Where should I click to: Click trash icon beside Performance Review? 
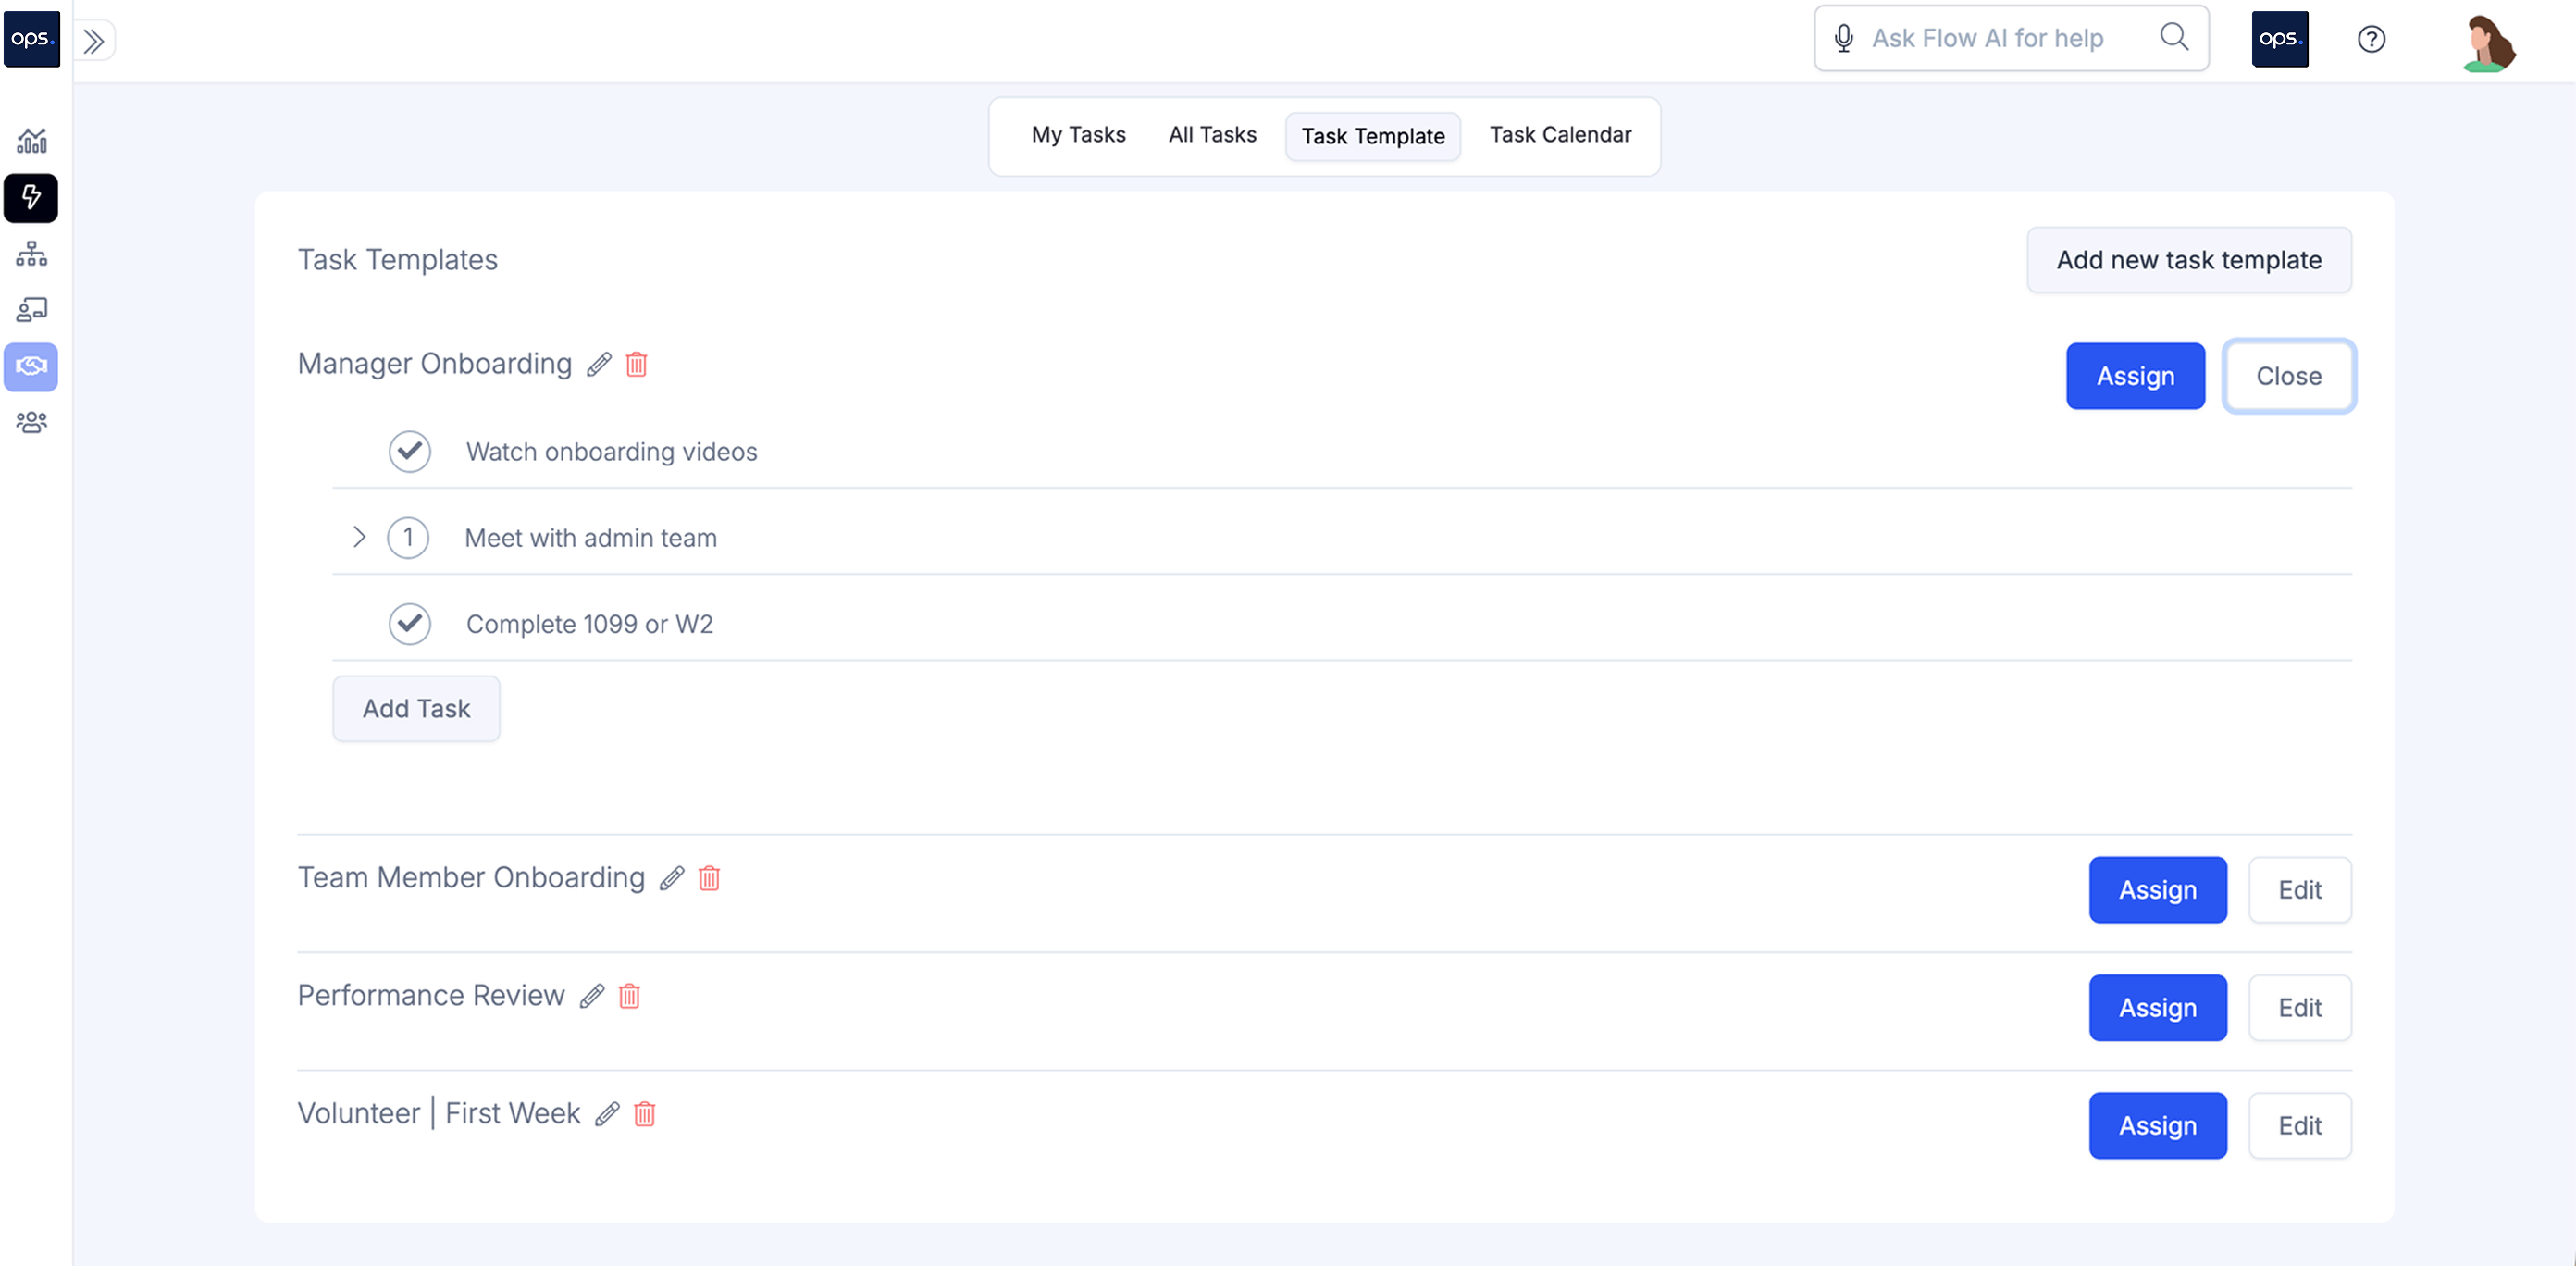pos(629,996)
